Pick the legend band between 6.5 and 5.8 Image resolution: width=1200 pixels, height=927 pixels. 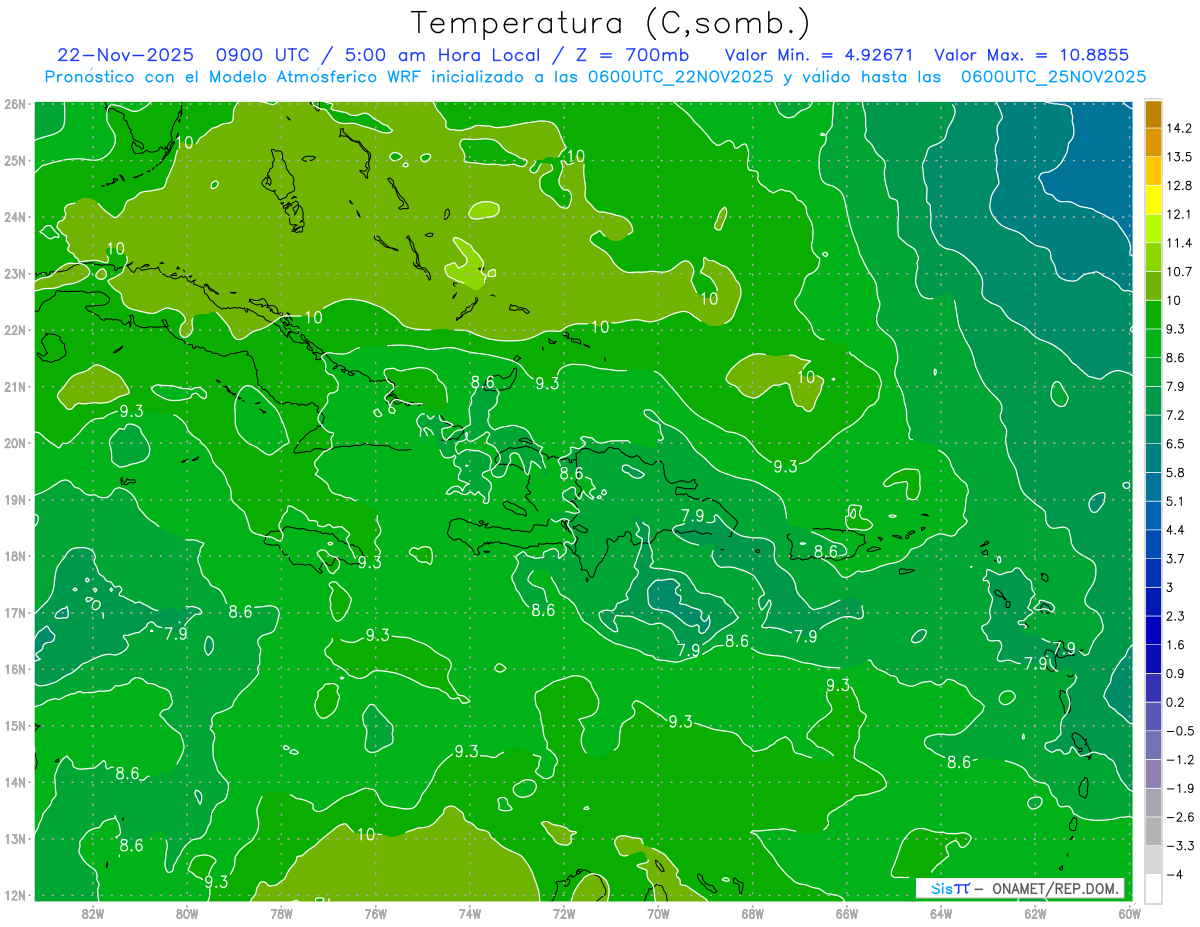point(1153,458)
